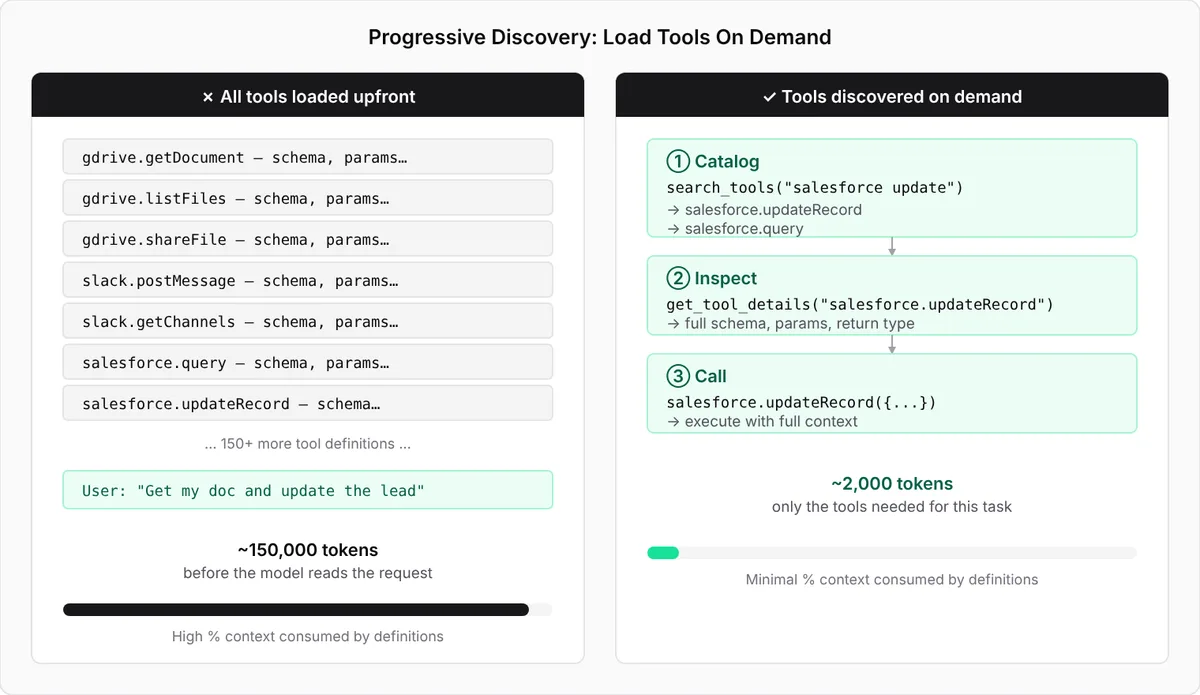Screen dimensions: 1200x695
Task: Click 'before the model reads the request' caption
Action: pyautogui.click(x=308, y=573)
